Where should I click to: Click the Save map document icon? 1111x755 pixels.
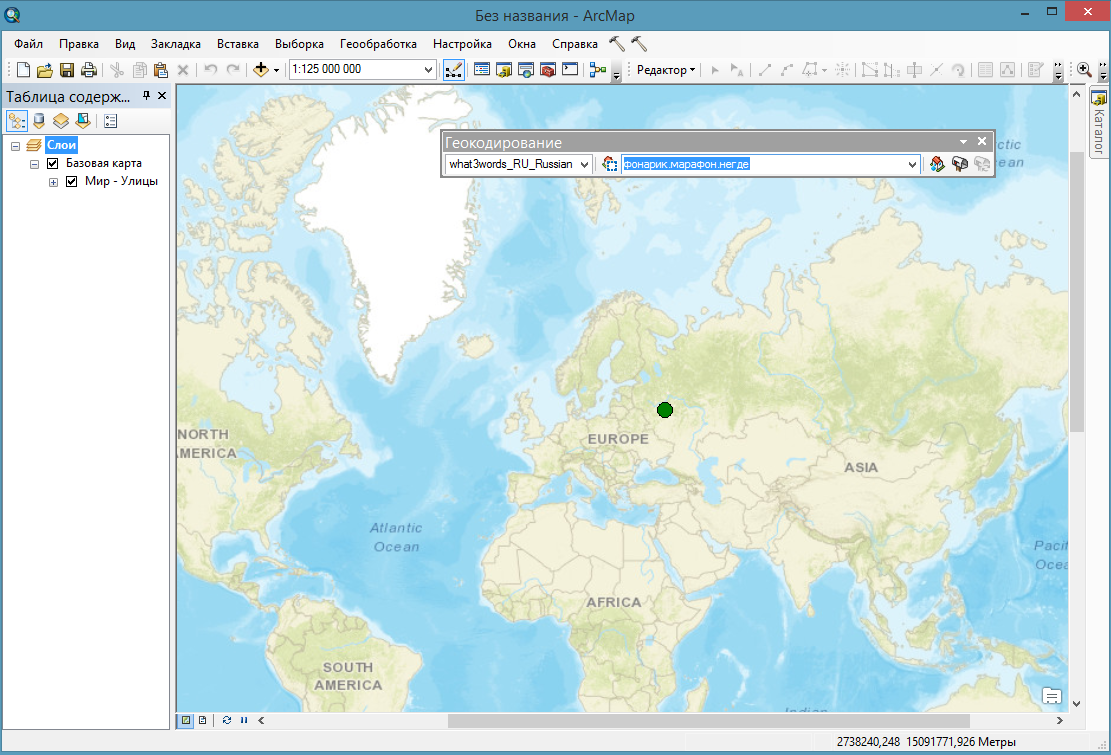67,70
